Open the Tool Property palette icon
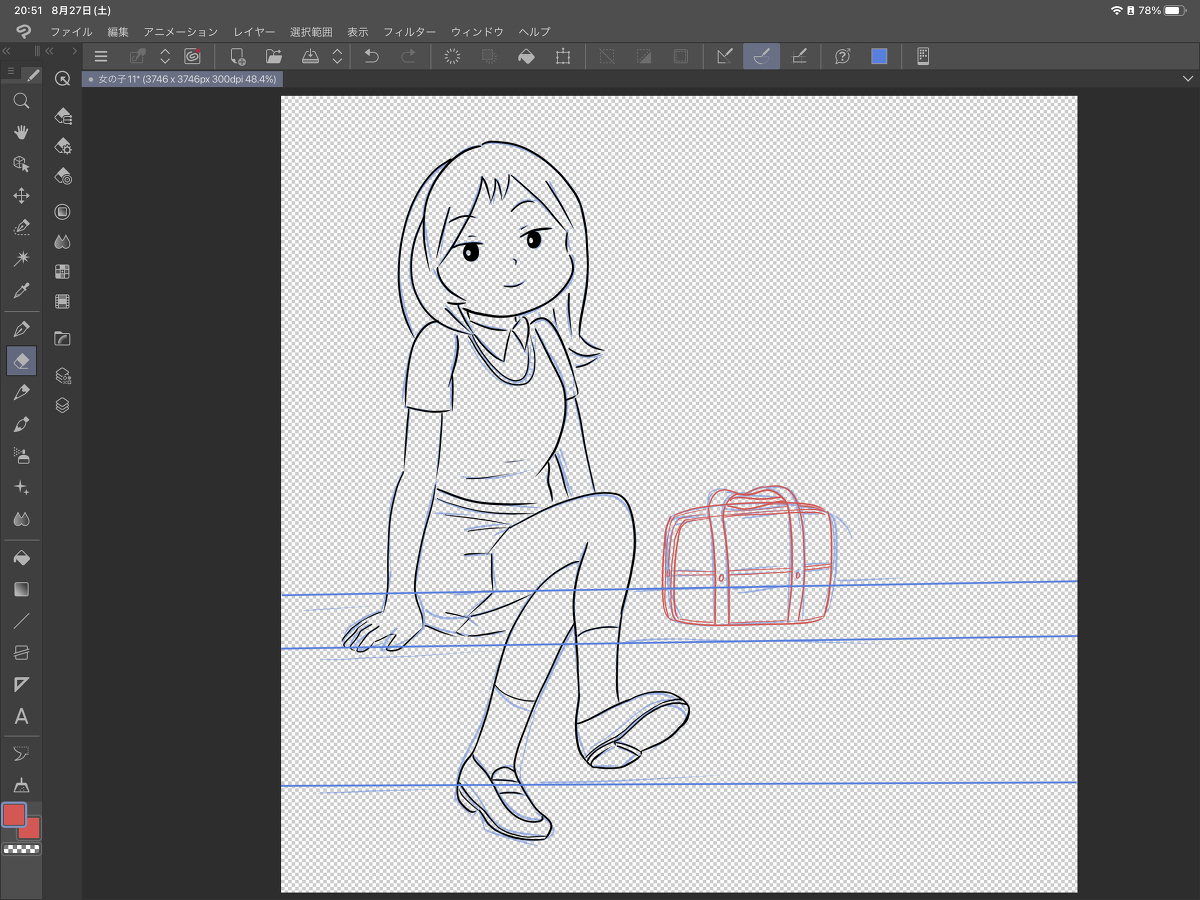This screenshot has width=1200, height=900. (x=63, y=146)
